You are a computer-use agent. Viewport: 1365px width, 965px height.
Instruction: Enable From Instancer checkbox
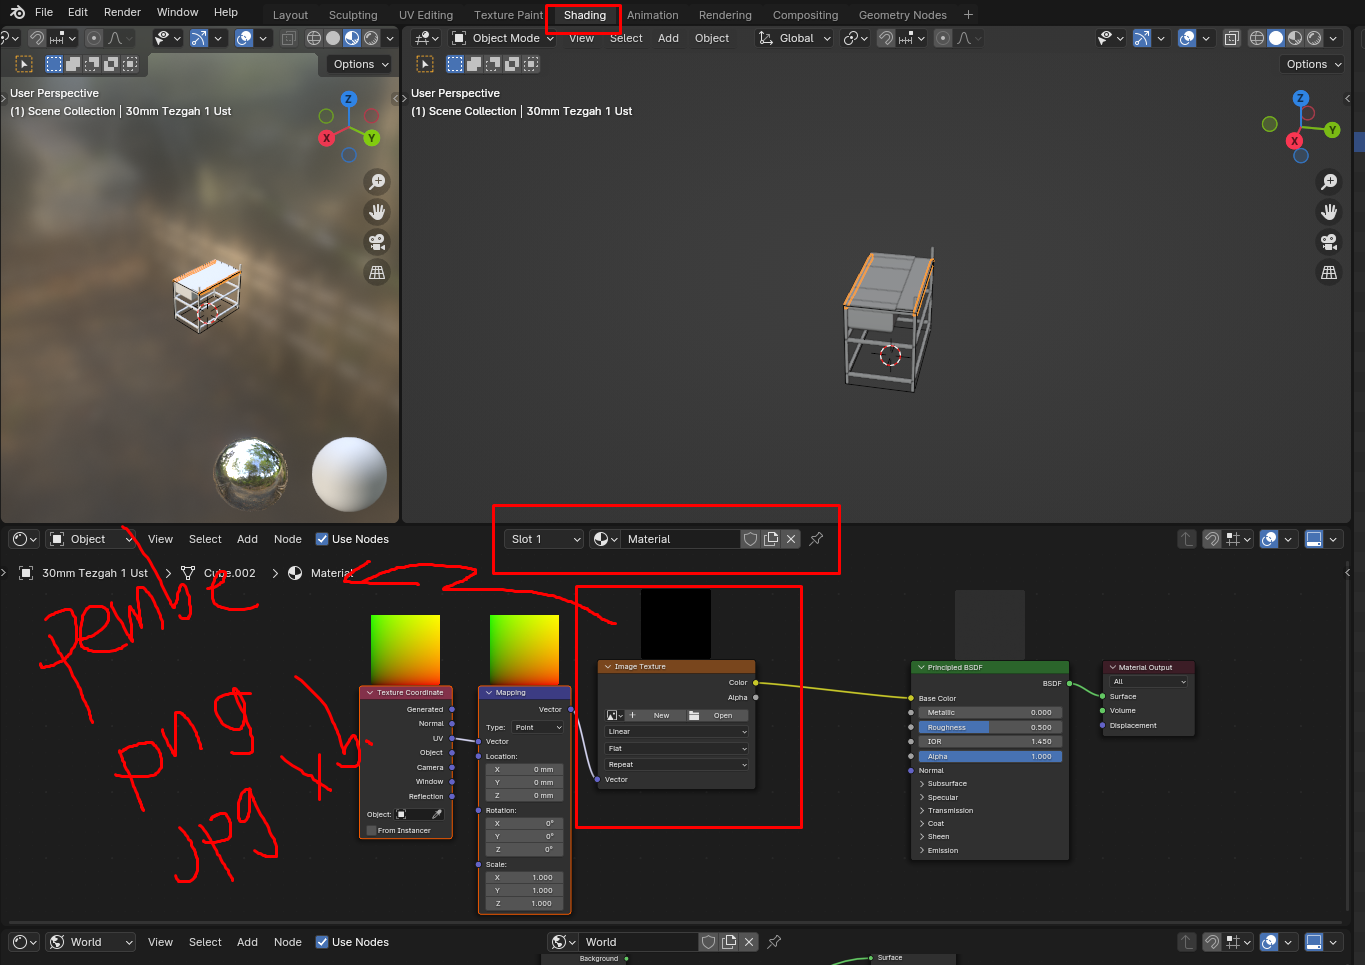coord(372,830)
